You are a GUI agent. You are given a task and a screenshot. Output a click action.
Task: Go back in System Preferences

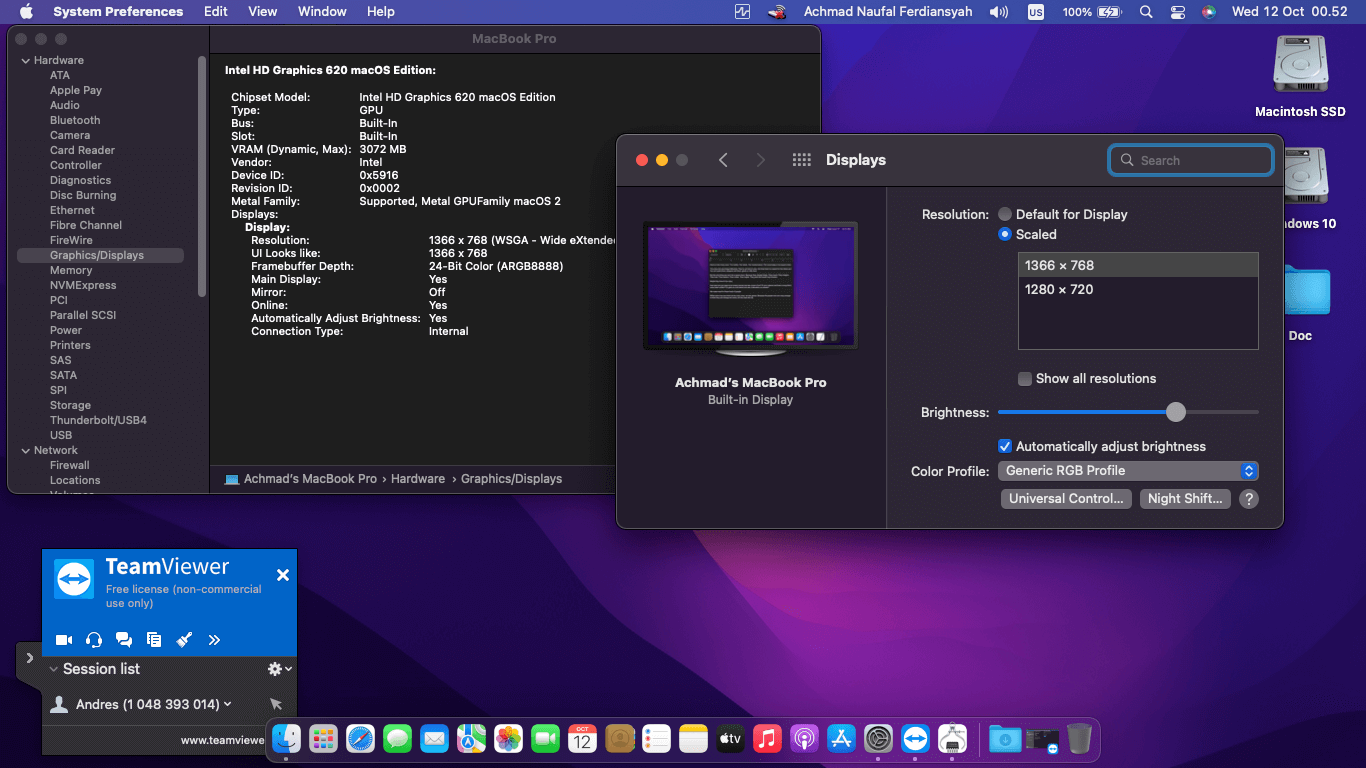723,160
